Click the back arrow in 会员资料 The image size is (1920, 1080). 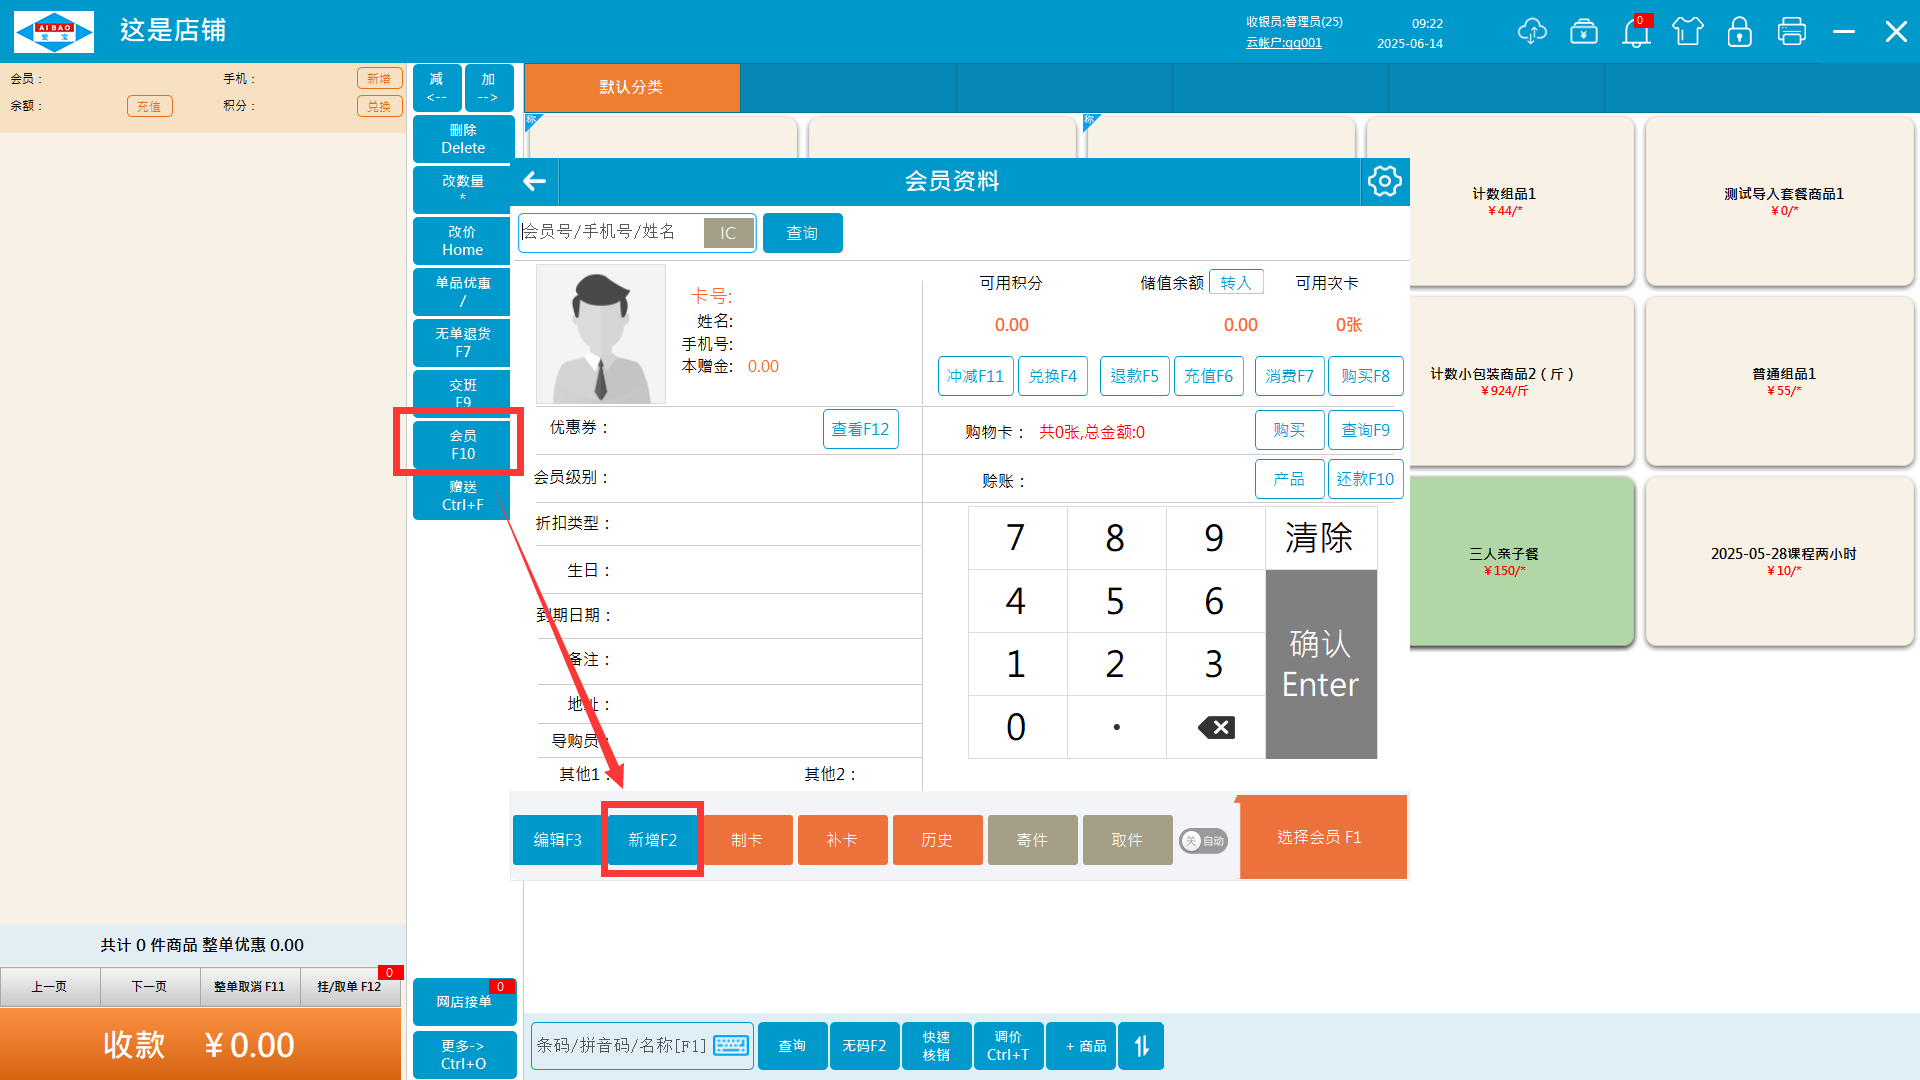click(x=535, y=181)
